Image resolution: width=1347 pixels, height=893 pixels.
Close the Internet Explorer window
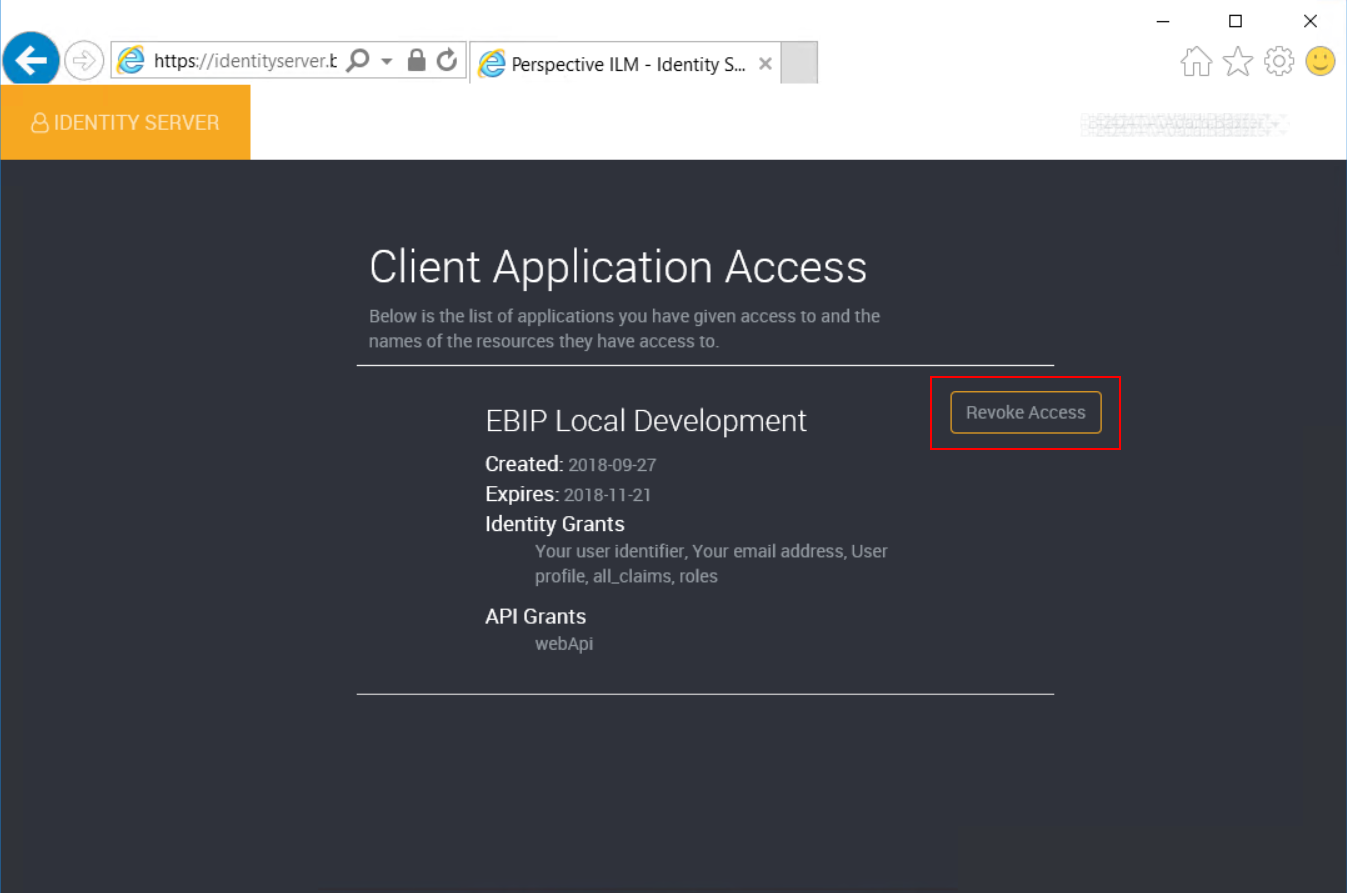coord(1310,21)
